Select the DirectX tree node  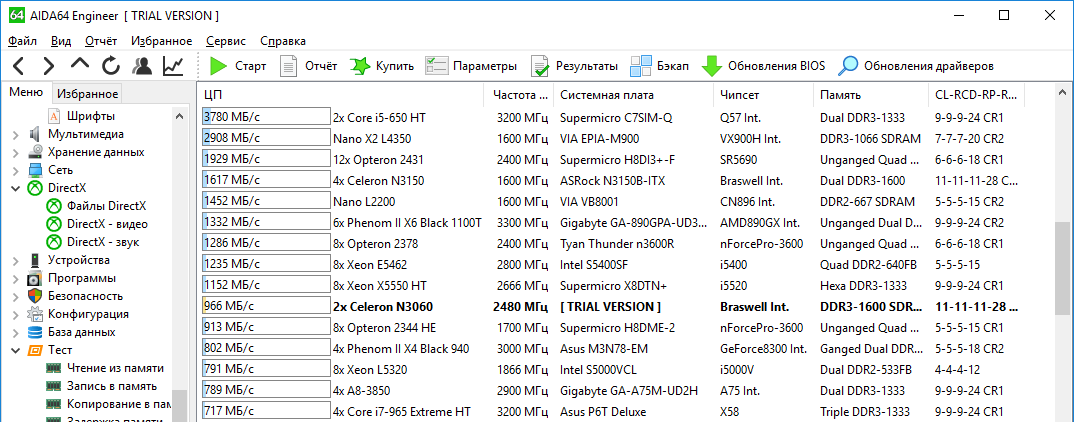click(66, 188)
